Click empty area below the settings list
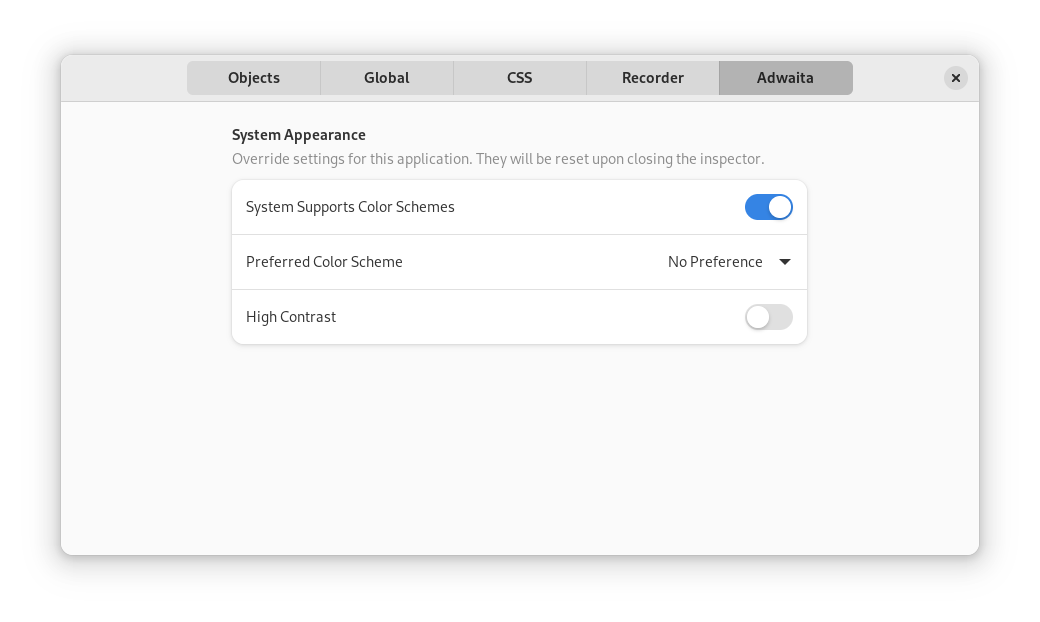This screenshot has width=1040, height=622. click(x=519, y=450)
